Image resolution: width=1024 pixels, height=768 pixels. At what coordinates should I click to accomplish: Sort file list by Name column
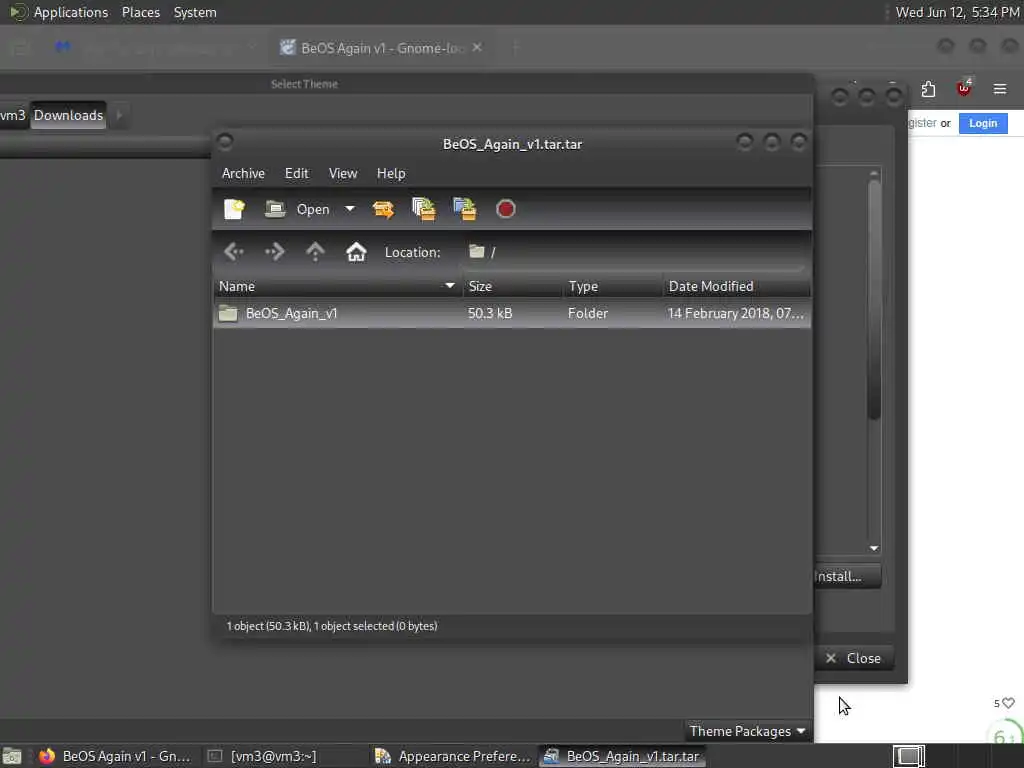[x=338, y=286]
